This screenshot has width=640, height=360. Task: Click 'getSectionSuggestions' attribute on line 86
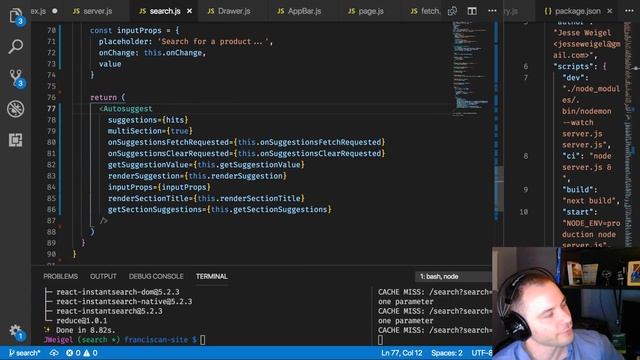(x=155, y=209)
